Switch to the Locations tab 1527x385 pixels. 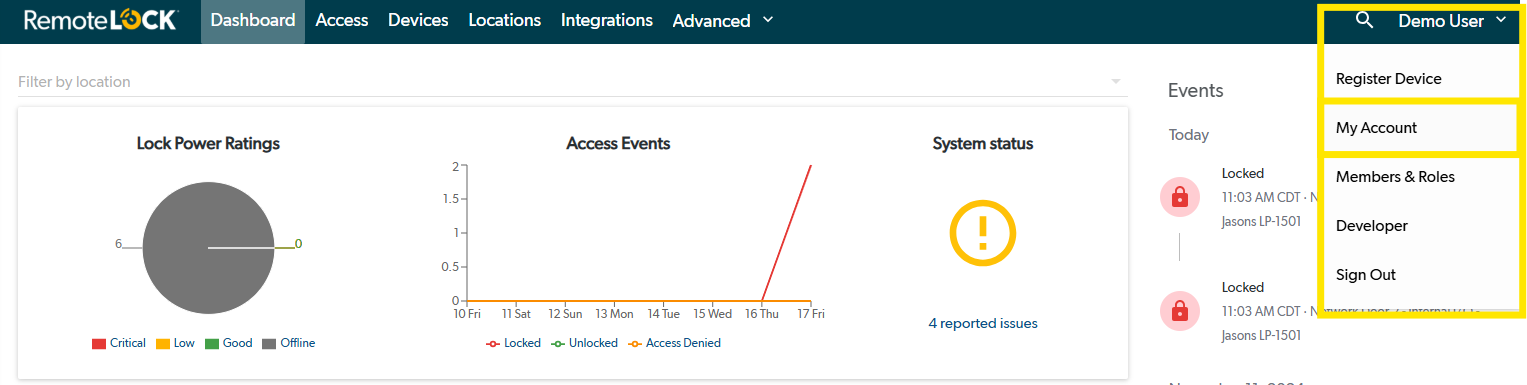505,20
